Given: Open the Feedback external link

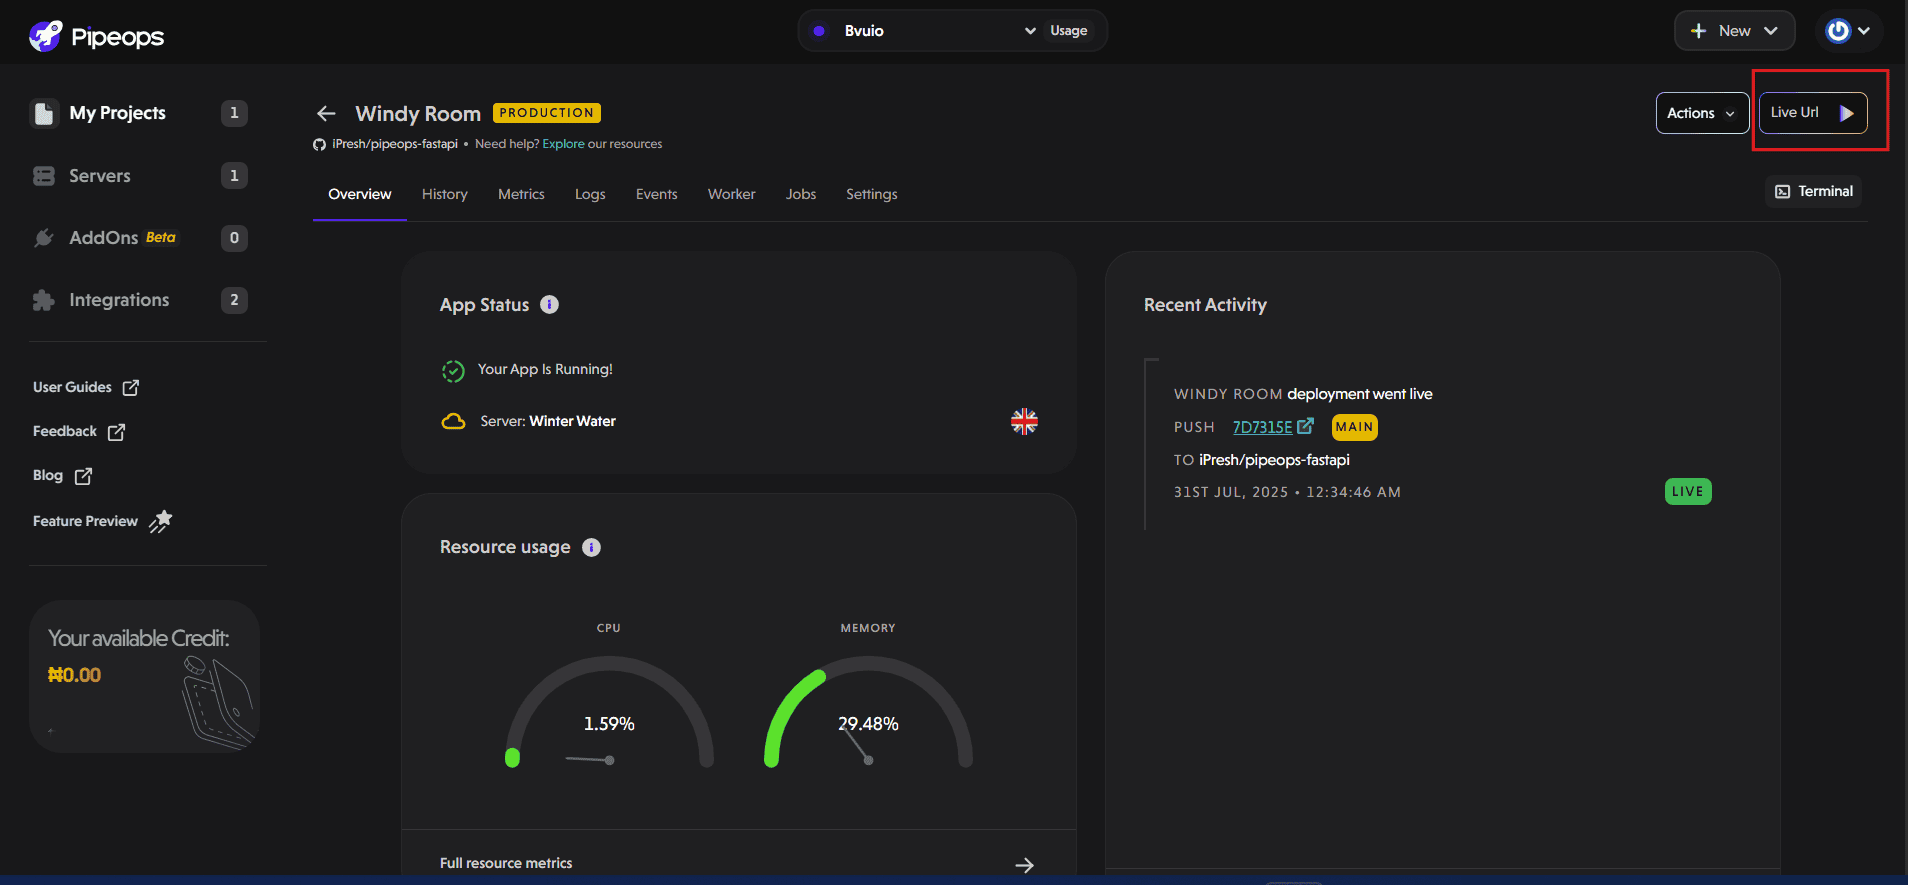Looking at the screenshot, I should [x=79, y=431].
